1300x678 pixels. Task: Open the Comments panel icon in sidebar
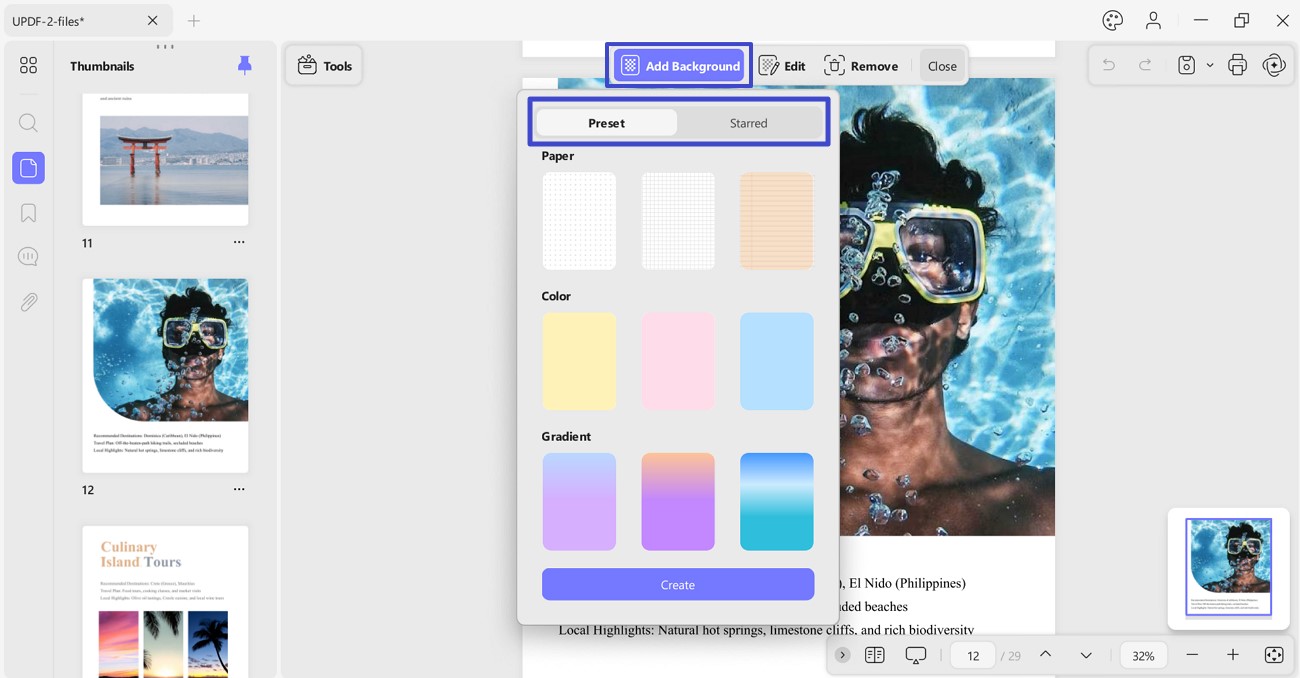click(28, 257)
